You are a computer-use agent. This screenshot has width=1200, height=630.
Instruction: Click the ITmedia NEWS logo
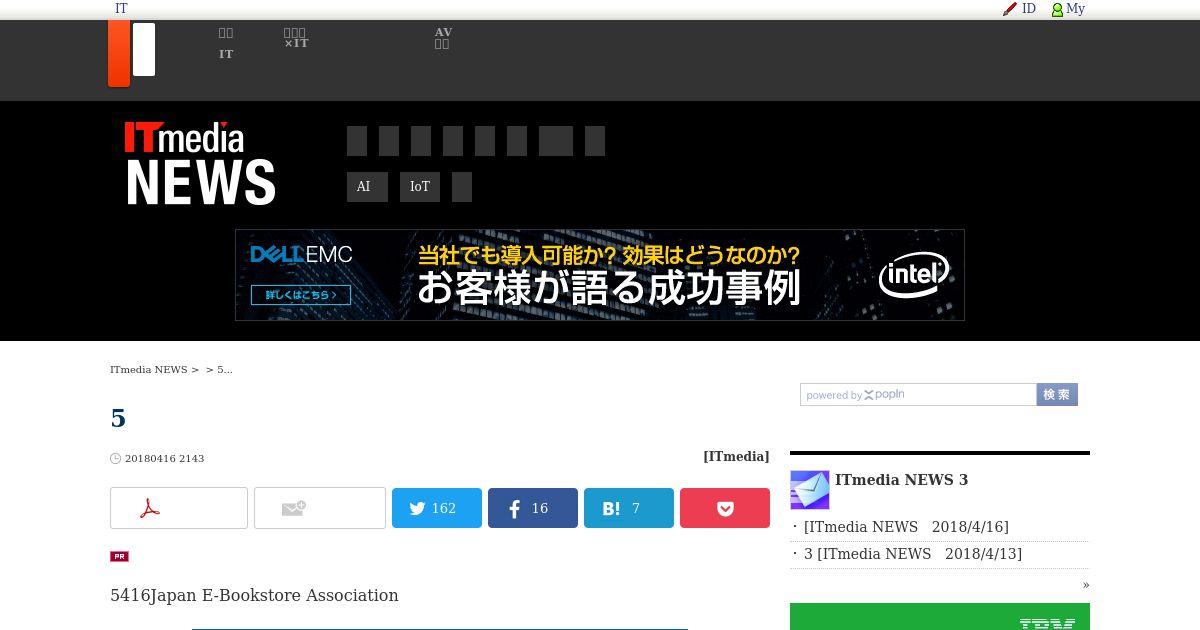coord(200,164)
